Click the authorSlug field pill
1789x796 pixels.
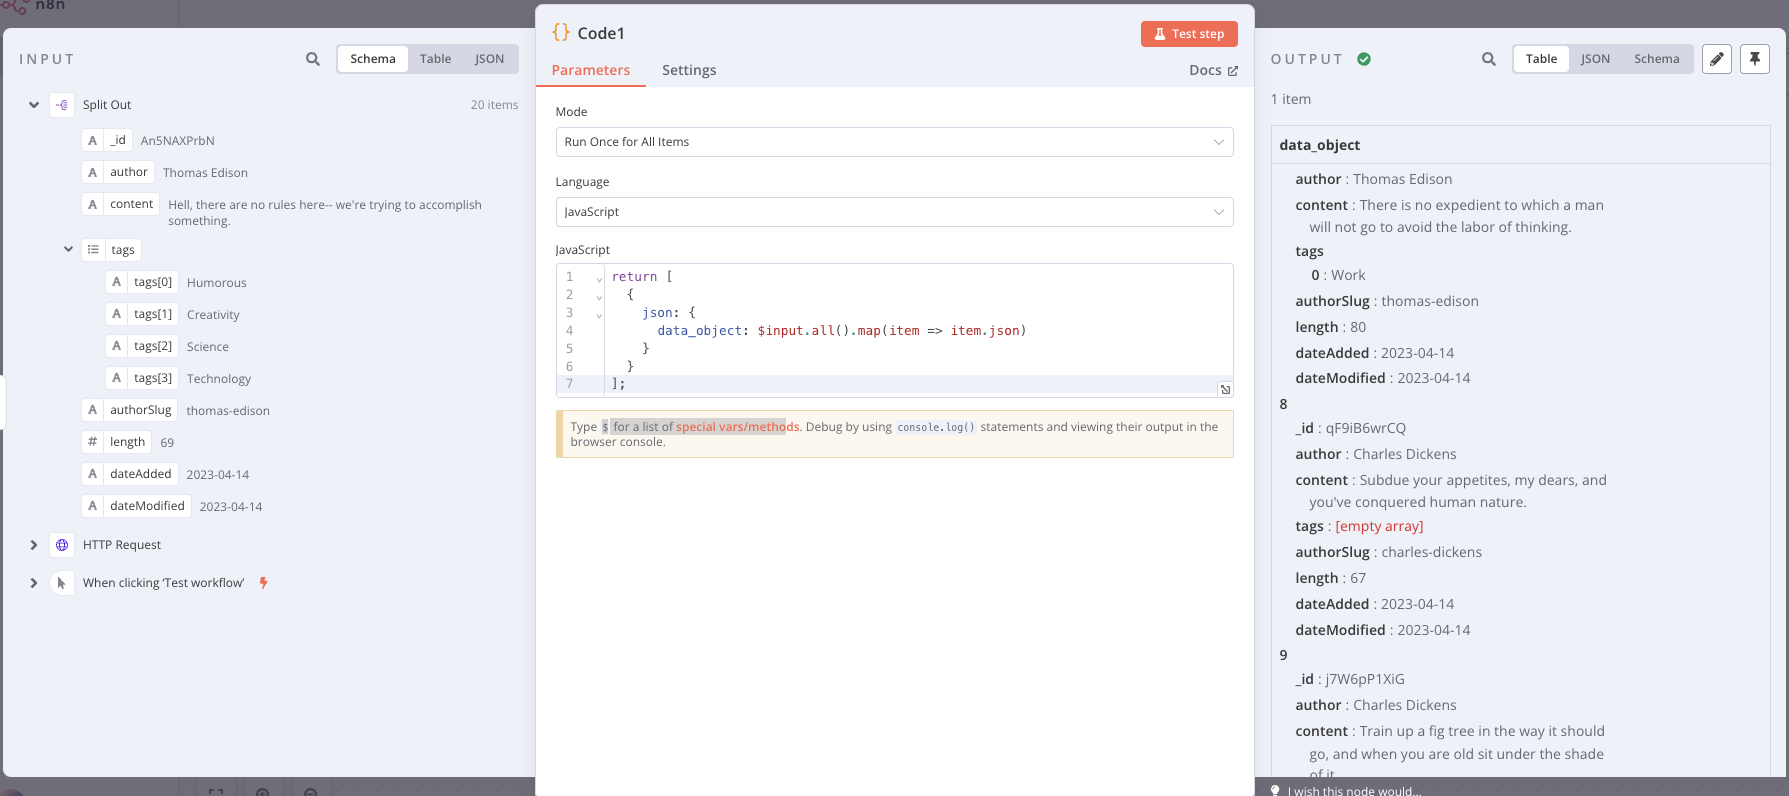click(129, 410)
